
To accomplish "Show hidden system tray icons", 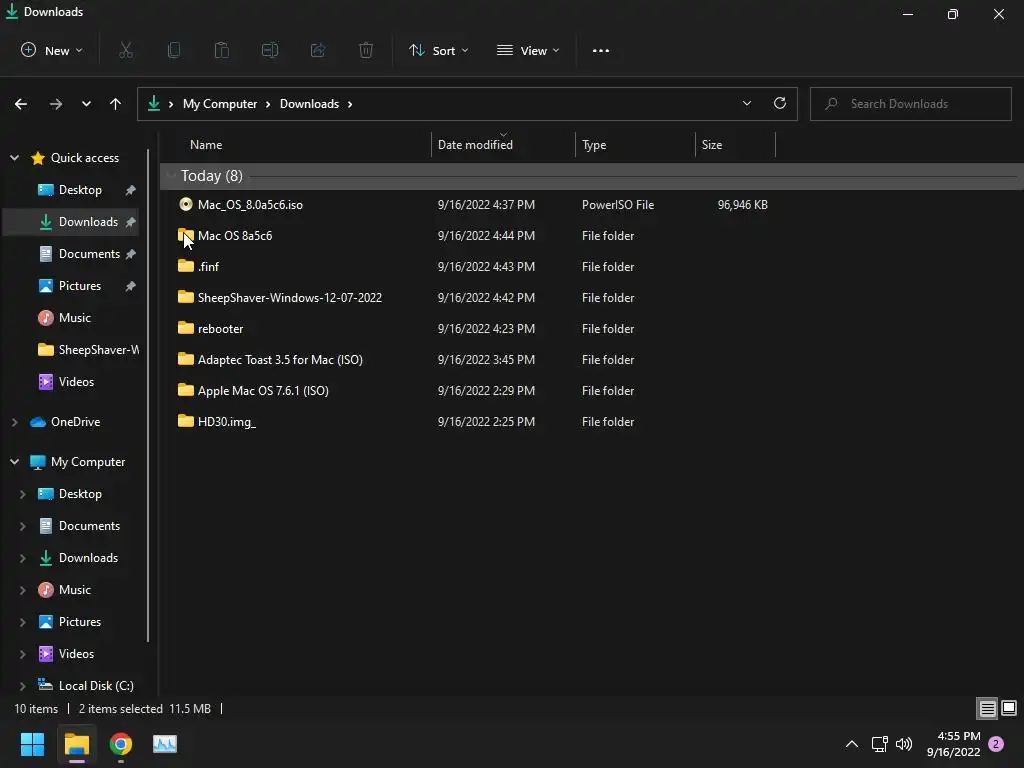I will (x=852, y=744).
